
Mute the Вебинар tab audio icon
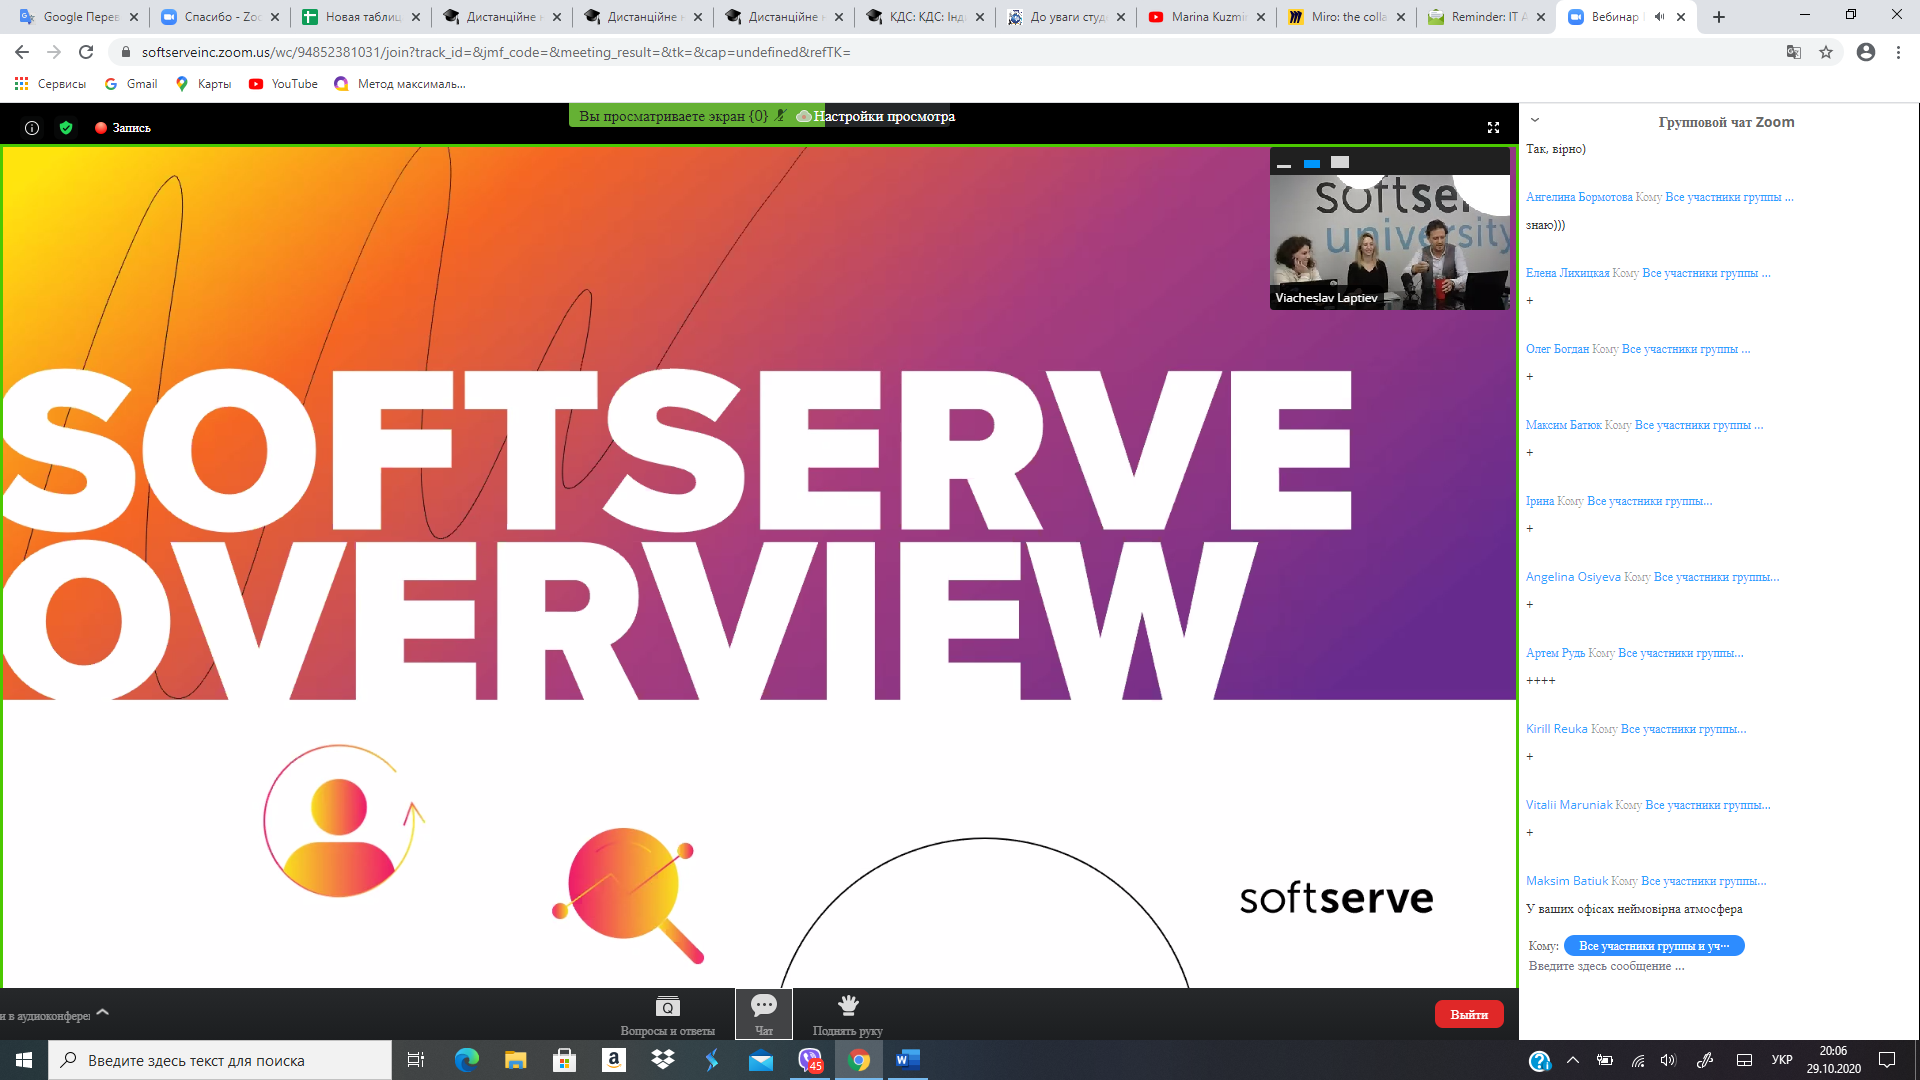1660,17
